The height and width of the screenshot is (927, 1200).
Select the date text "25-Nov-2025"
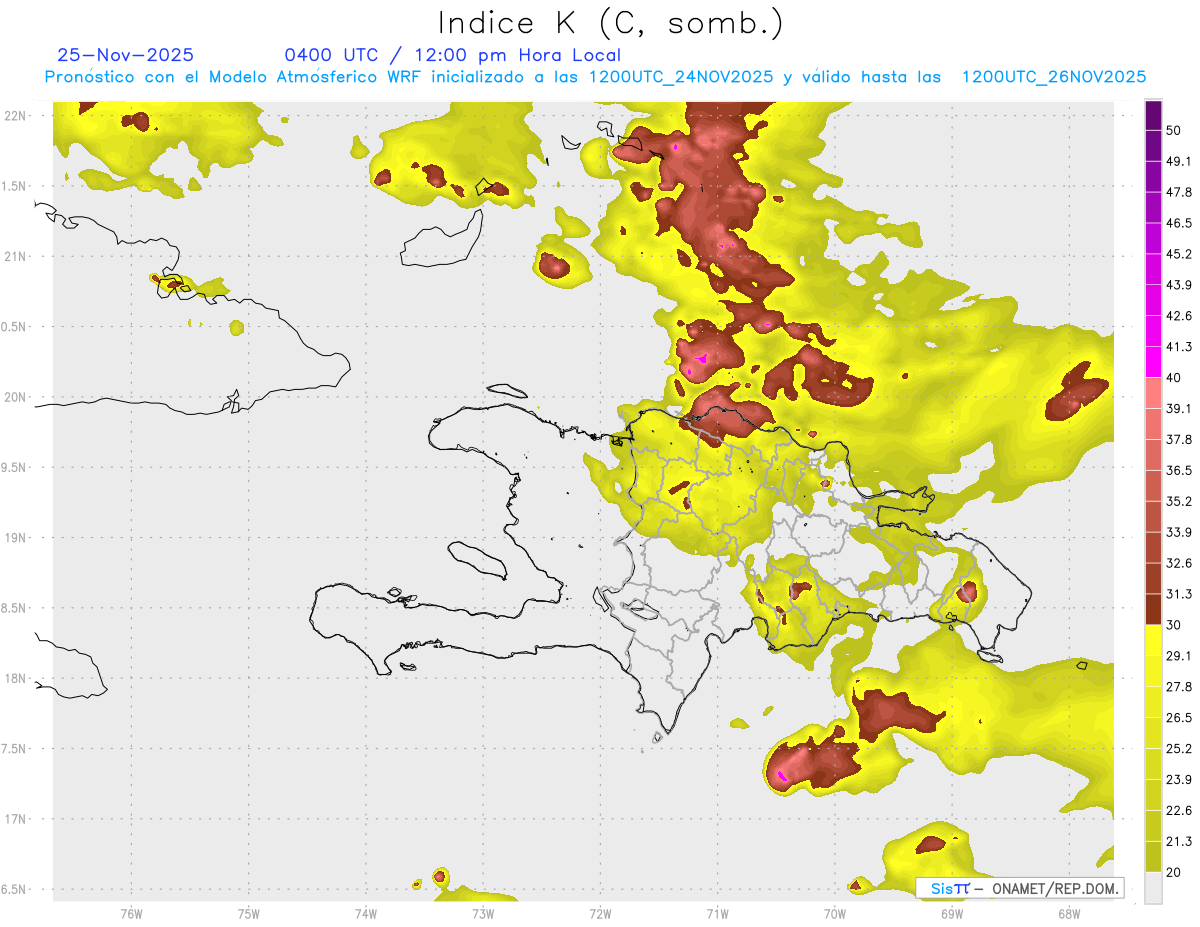coord(126,55)
